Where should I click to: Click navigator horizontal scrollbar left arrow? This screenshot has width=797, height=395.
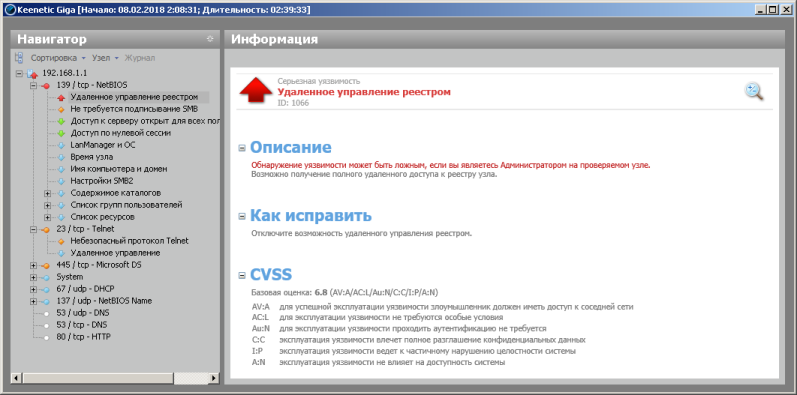16,378
